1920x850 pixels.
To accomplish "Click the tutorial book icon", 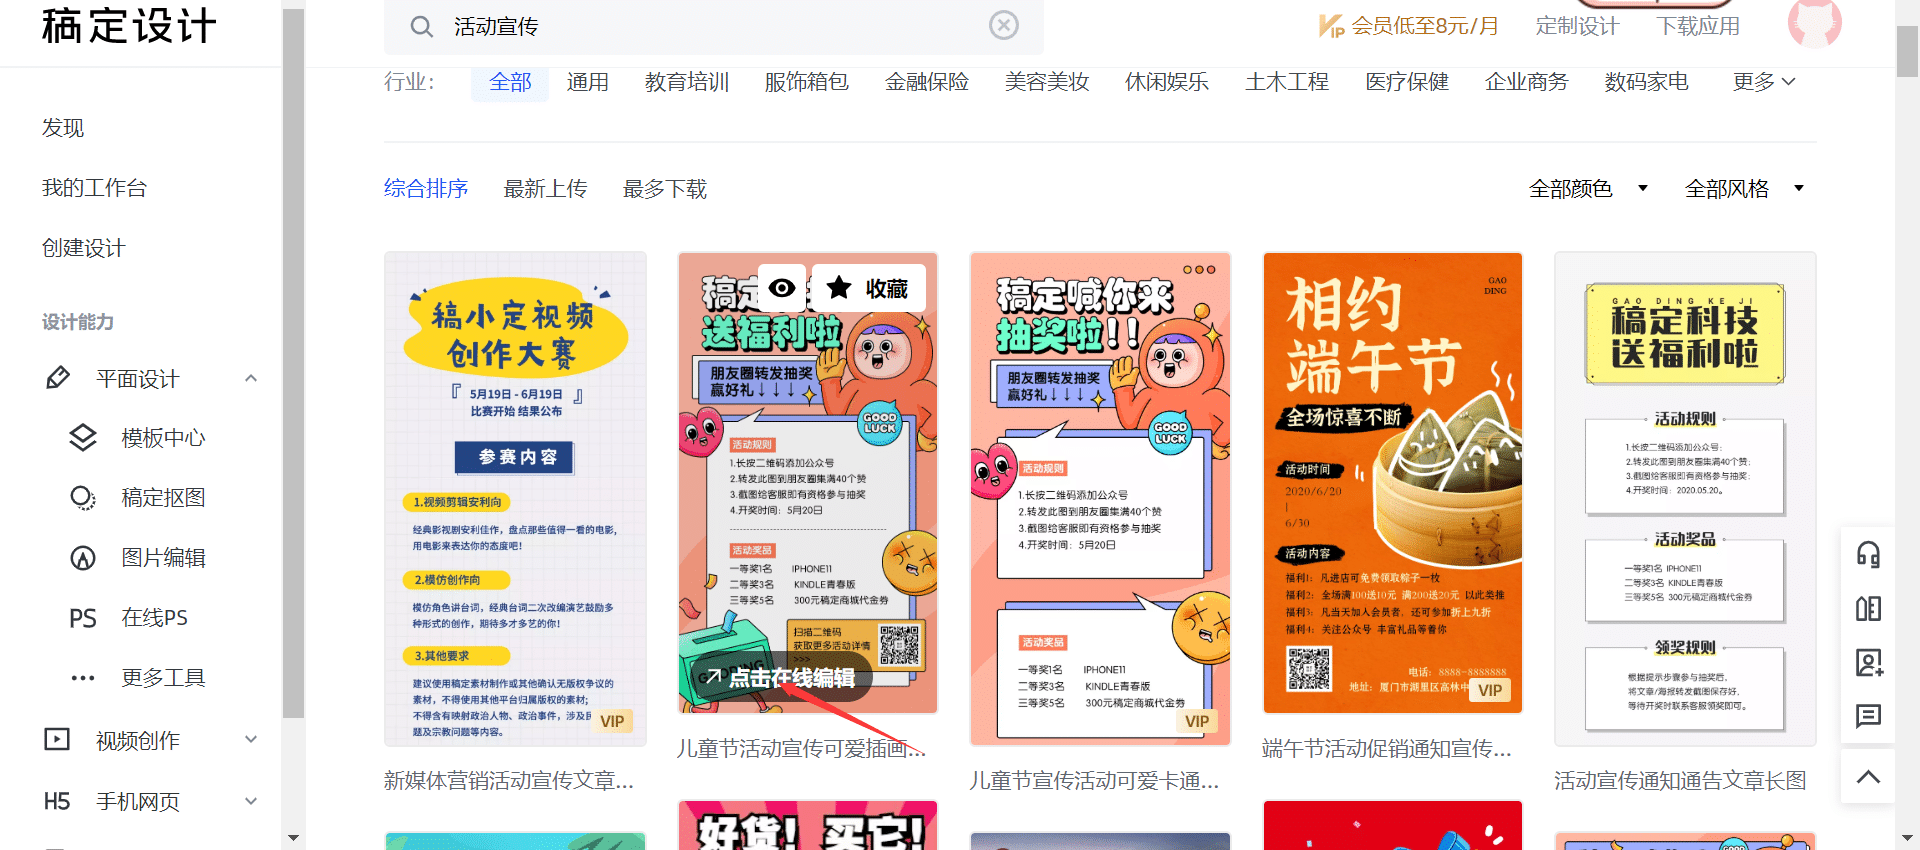I will click(1868, 608).
